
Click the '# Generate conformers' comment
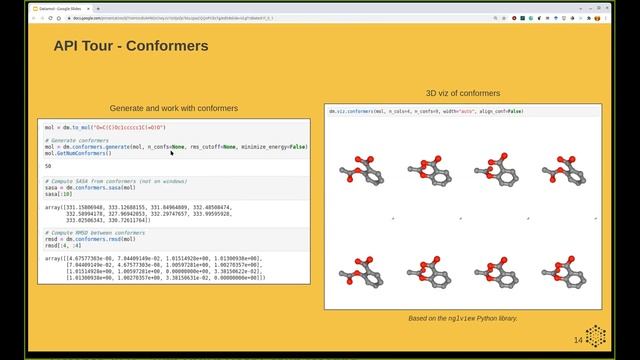coord(77,140)
